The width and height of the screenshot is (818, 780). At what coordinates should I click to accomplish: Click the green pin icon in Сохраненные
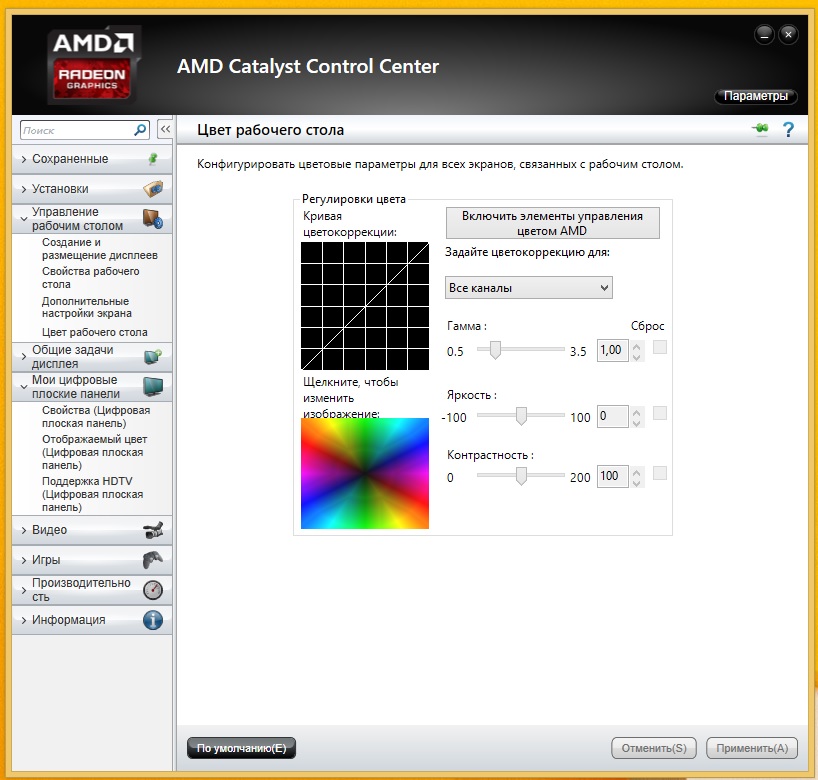[153, 159]
